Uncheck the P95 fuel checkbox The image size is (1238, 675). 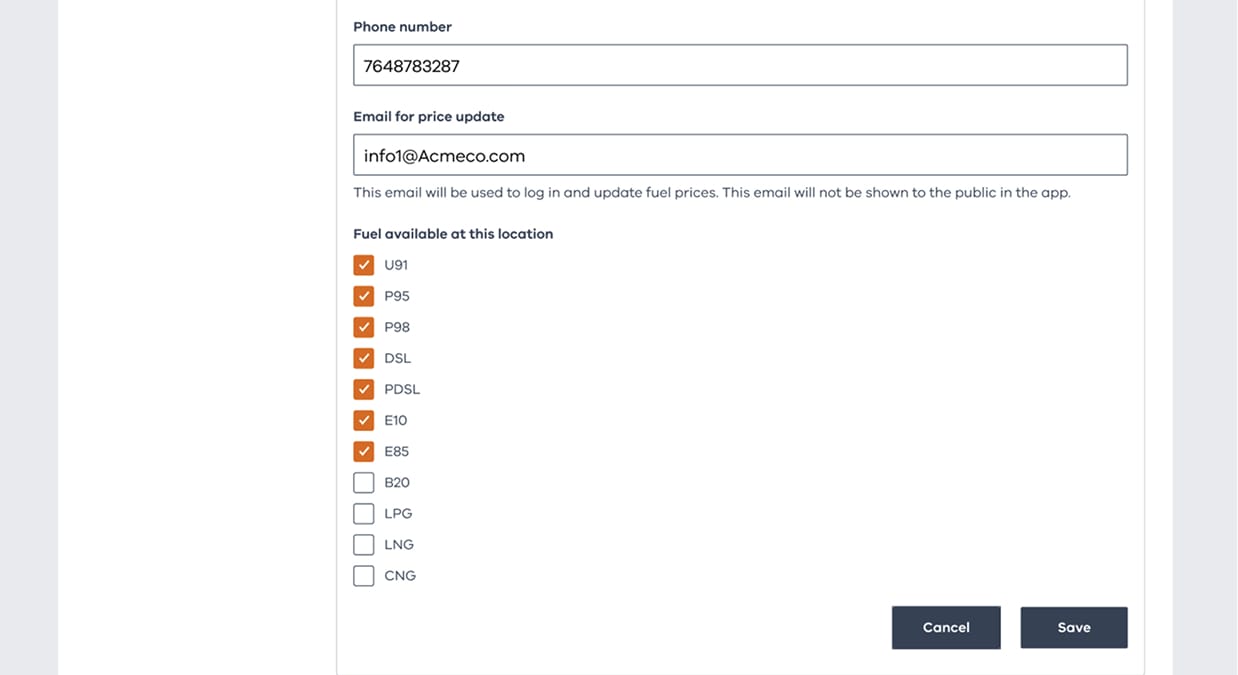tap(364, 296)
